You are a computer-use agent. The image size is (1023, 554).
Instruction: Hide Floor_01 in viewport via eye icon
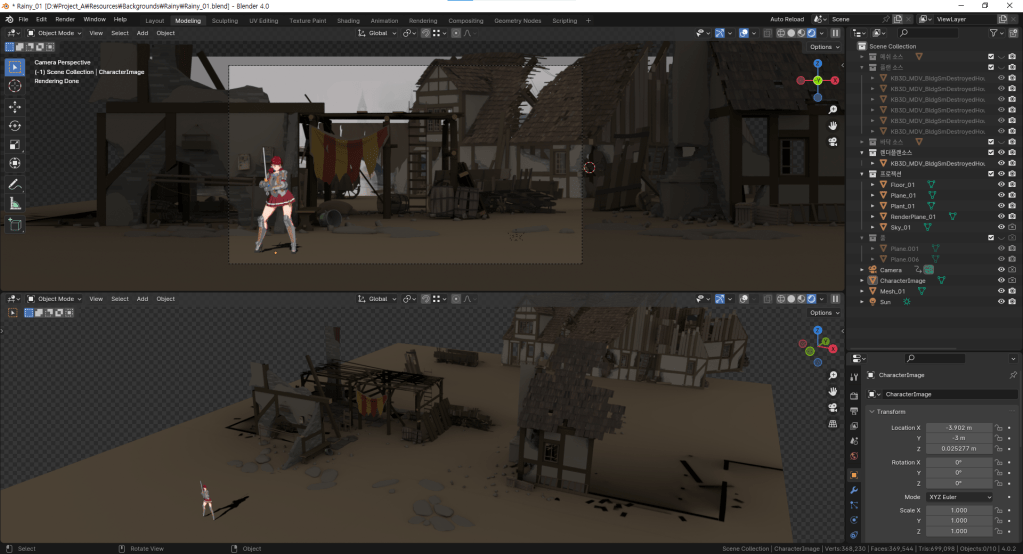tap(1001, 184)
